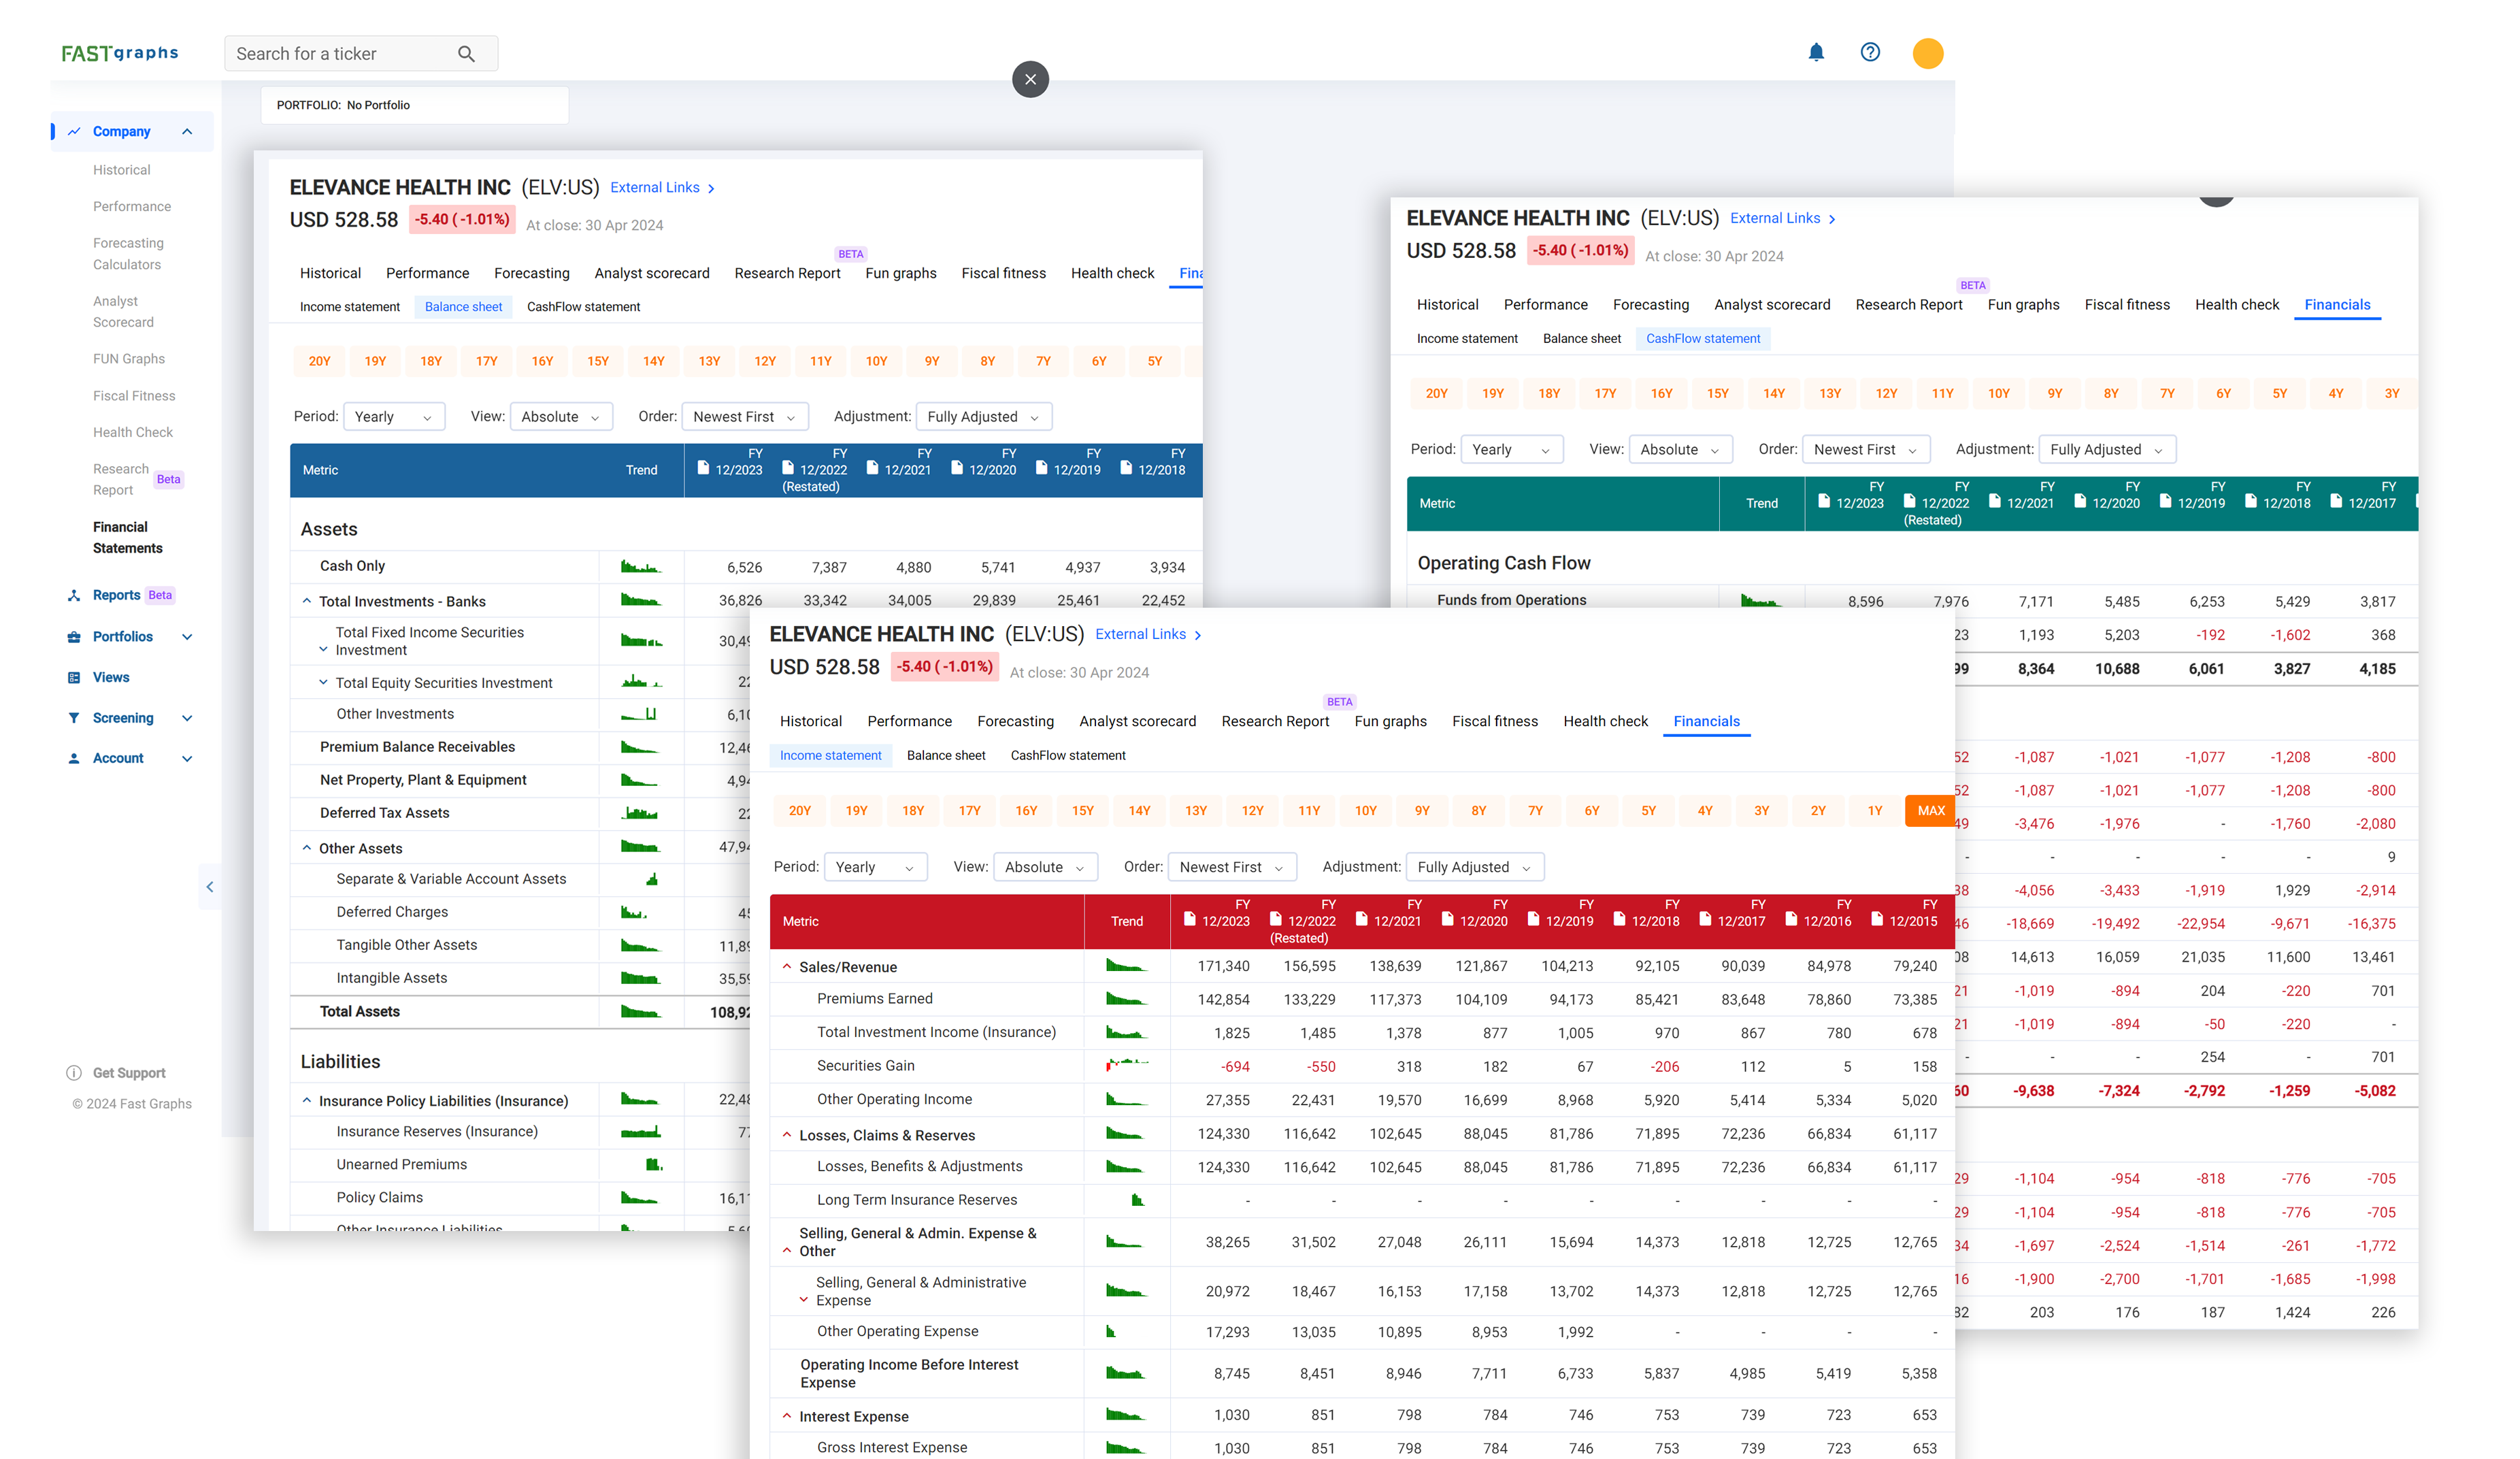Click the sidebar collapse arrow

pyautogui.click(x=209, y=887)
